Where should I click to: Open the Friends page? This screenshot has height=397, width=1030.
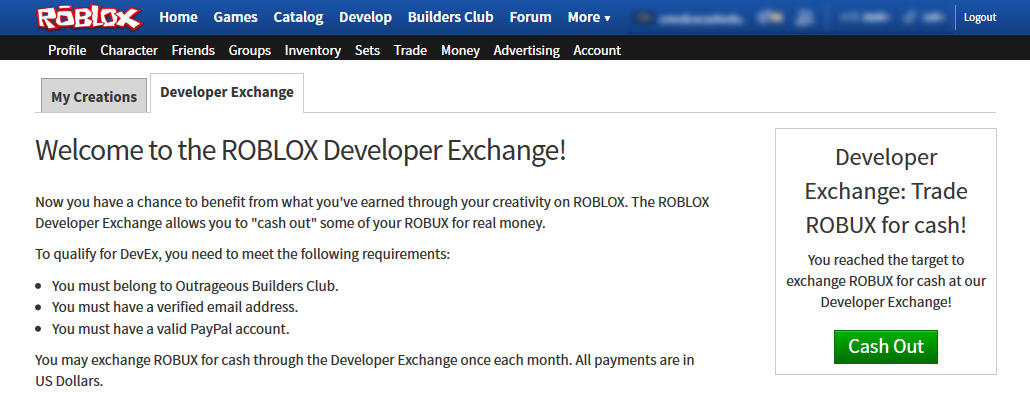(x=193, y=51)
